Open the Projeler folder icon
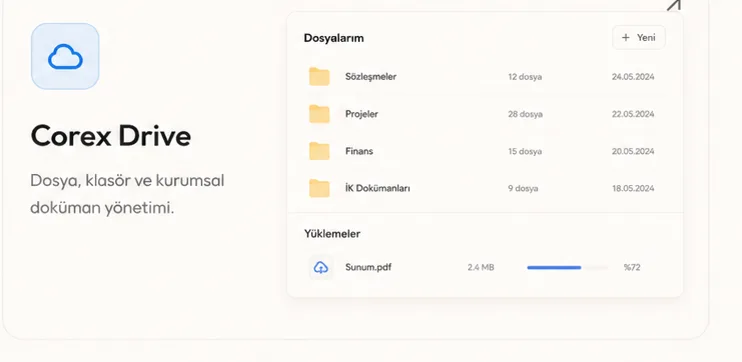The width and height of the screenshot is (742, 362). pyautogui.click(x=319, y=114)
